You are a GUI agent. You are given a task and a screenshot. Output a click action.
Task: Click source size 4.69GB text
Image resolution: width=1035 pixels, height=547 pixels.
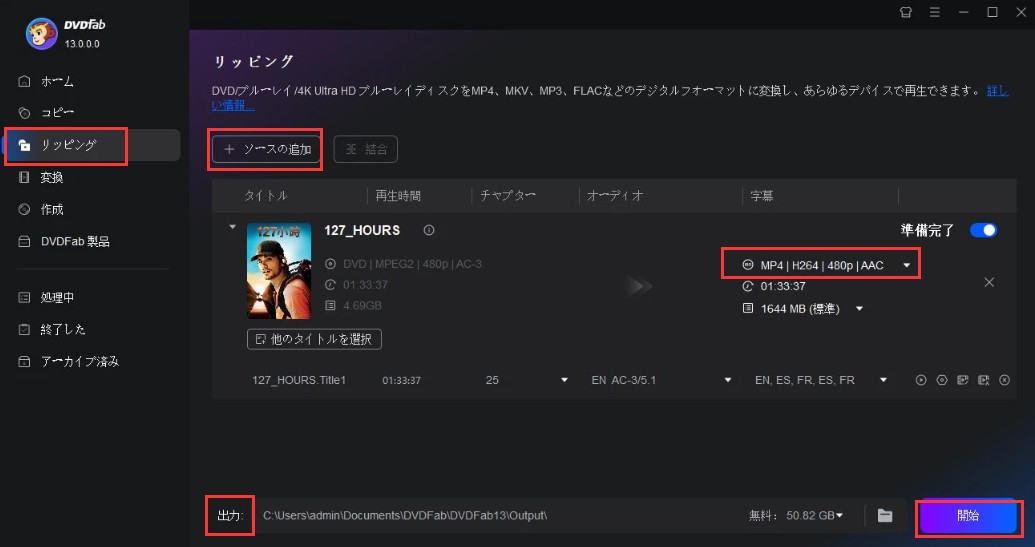click(x=362, y=306)
